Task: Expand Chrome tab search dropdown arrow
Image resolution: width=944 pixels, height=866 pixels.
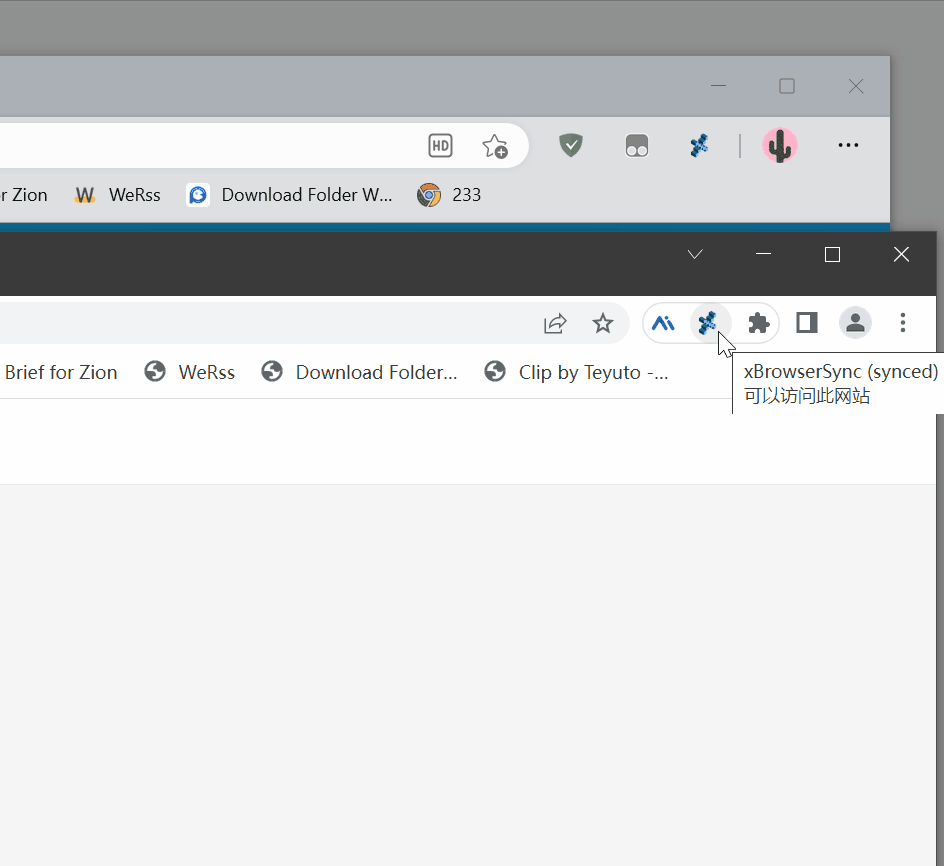Action: pyautogui.click(x=695, y=254)
